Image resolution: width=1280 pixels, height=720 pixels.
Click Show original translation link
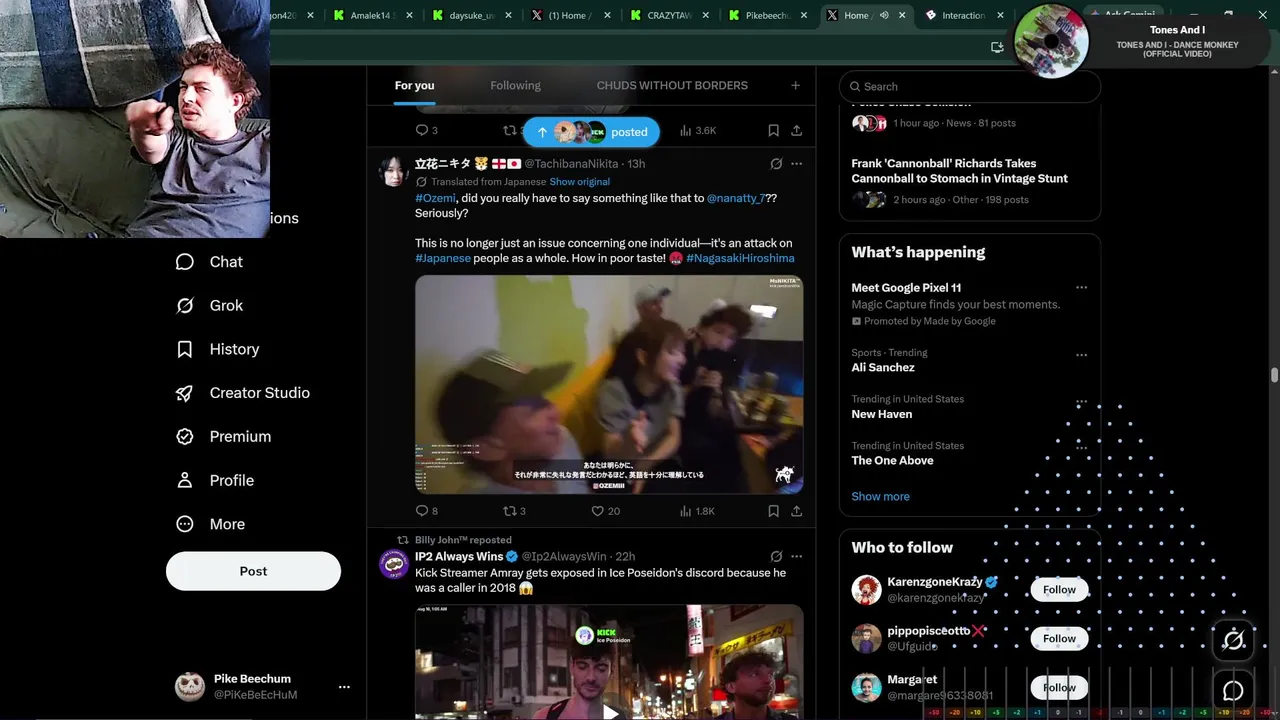579,182
